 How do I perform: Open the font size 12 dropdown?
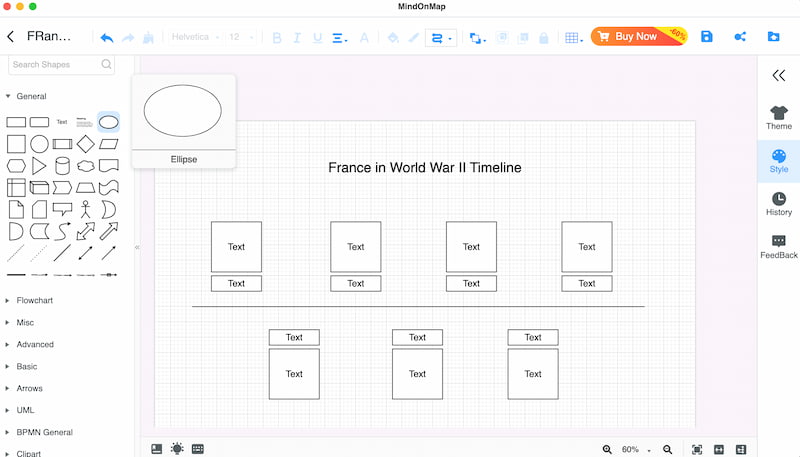click(x=241, y=37)
